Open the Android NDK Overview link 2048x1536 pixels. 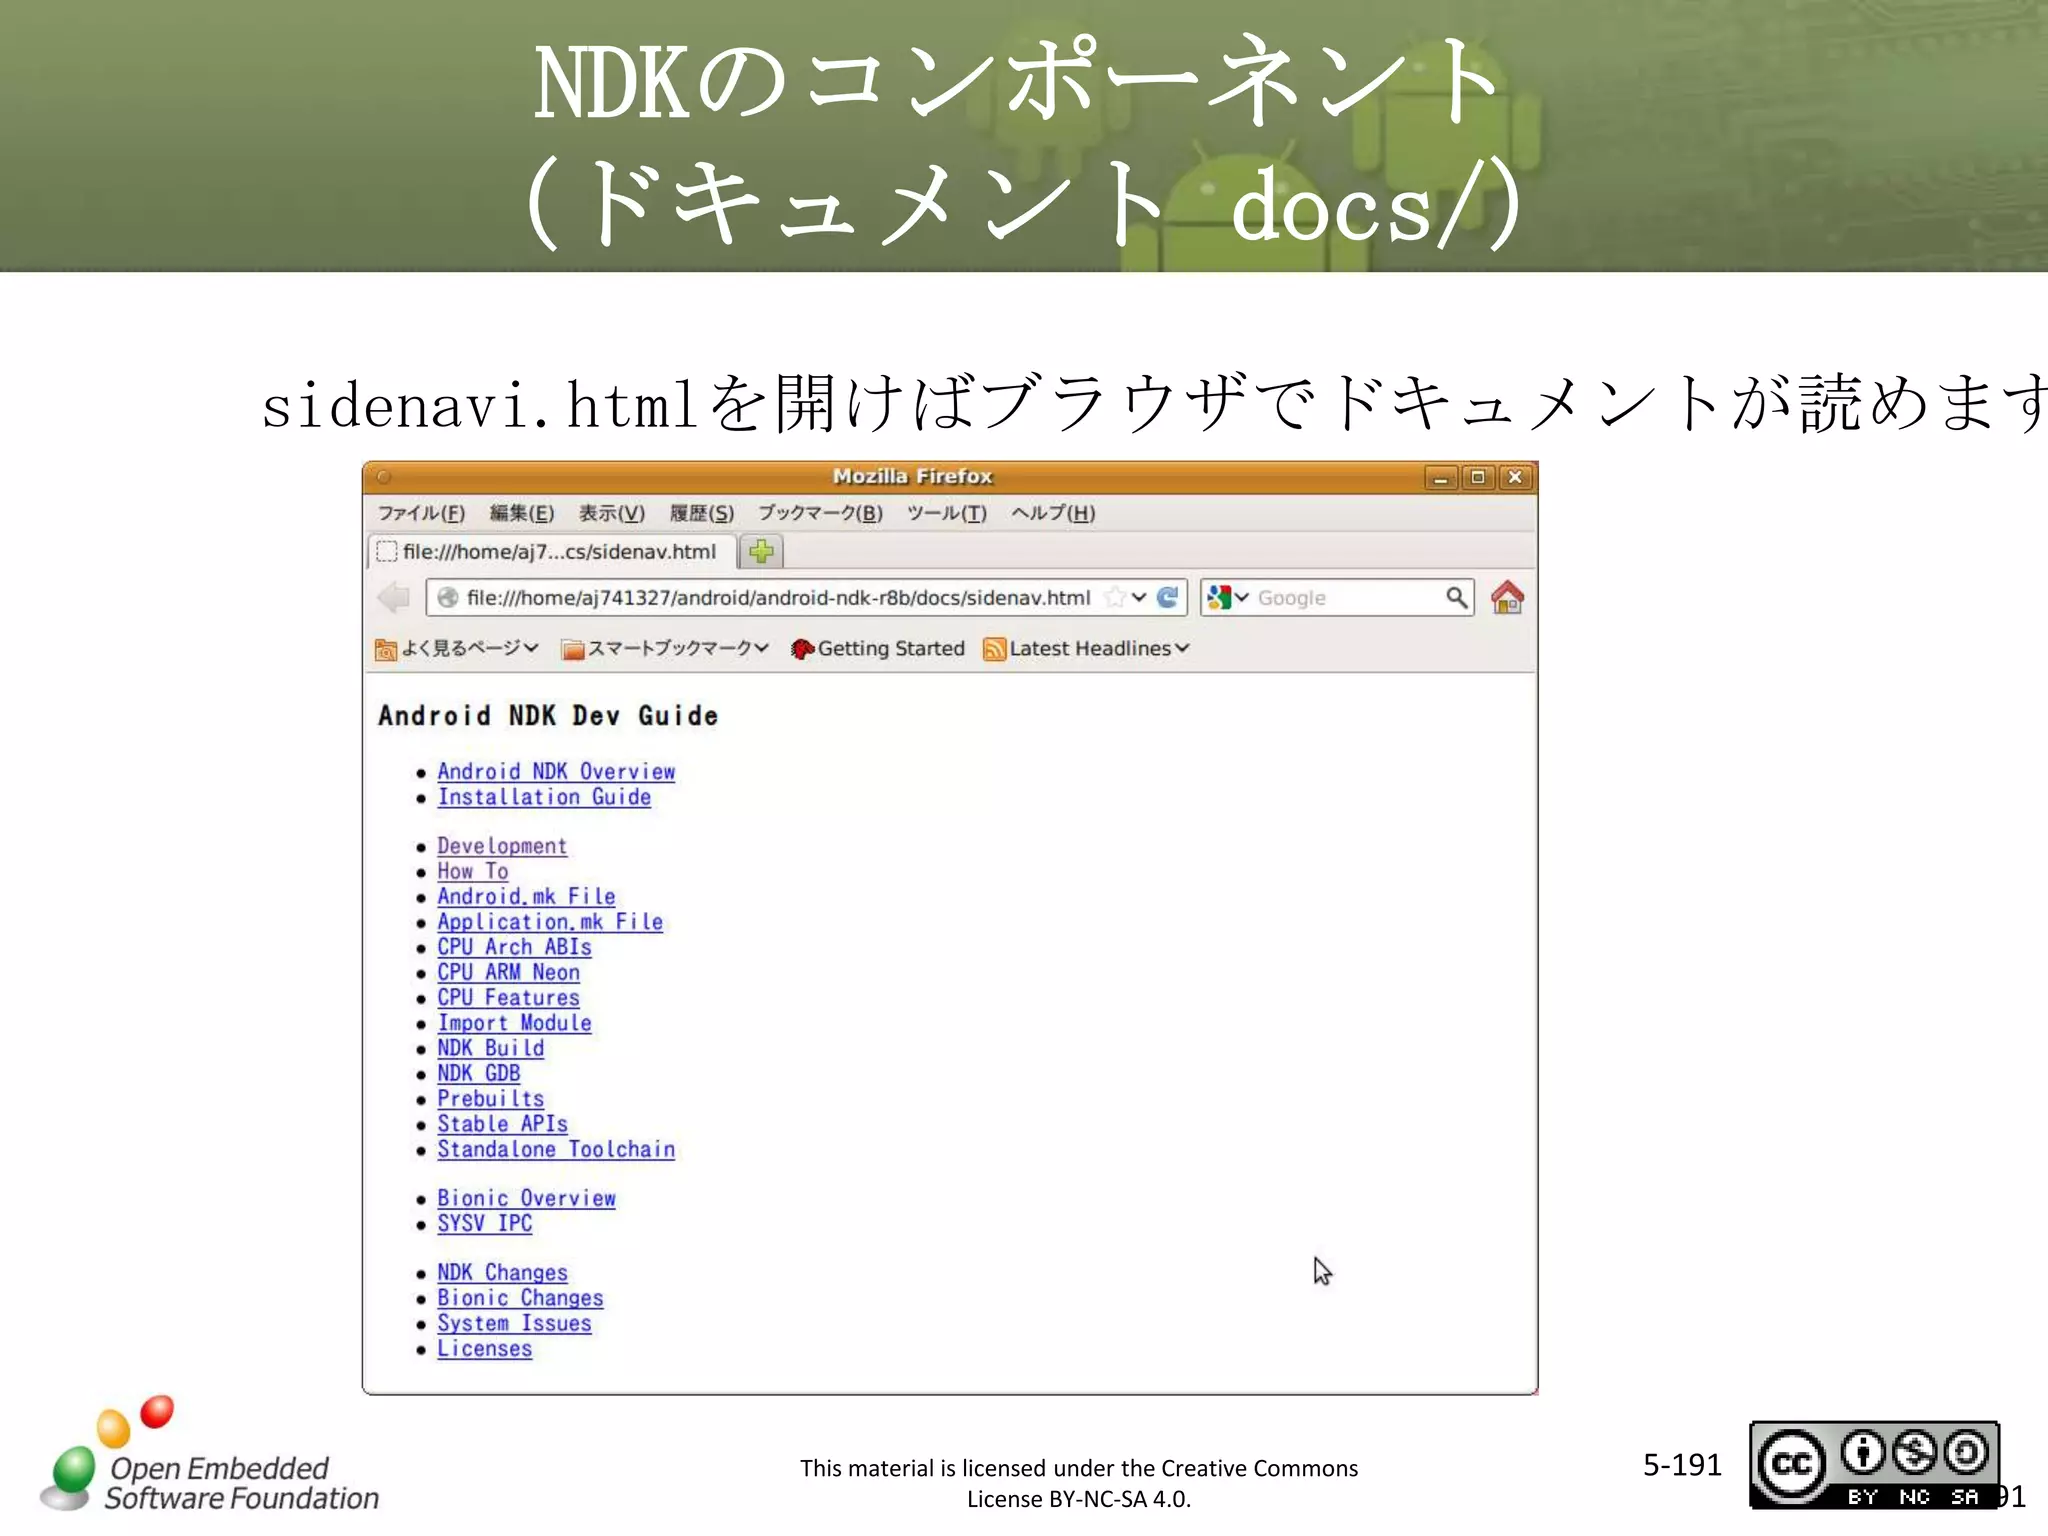(556, 772)
